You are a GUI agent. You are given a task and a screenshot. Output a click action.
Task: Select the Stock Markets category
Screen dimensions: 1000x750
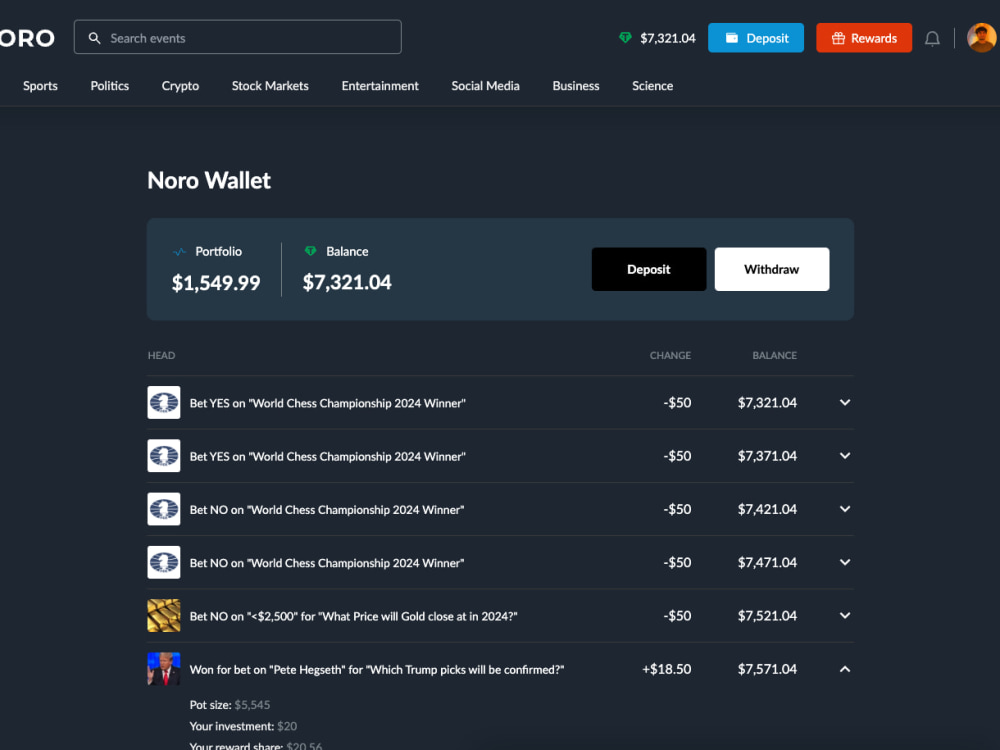[270, 86]
